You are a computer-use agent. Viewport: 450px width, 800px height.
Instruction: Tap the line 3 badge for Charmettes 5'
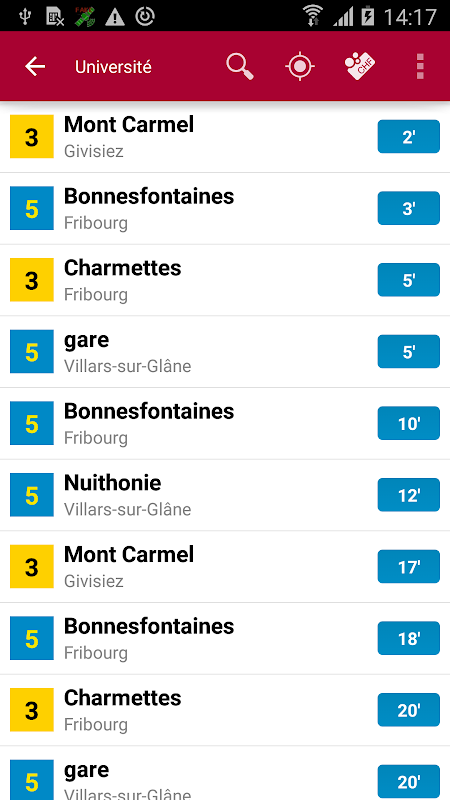32,280
